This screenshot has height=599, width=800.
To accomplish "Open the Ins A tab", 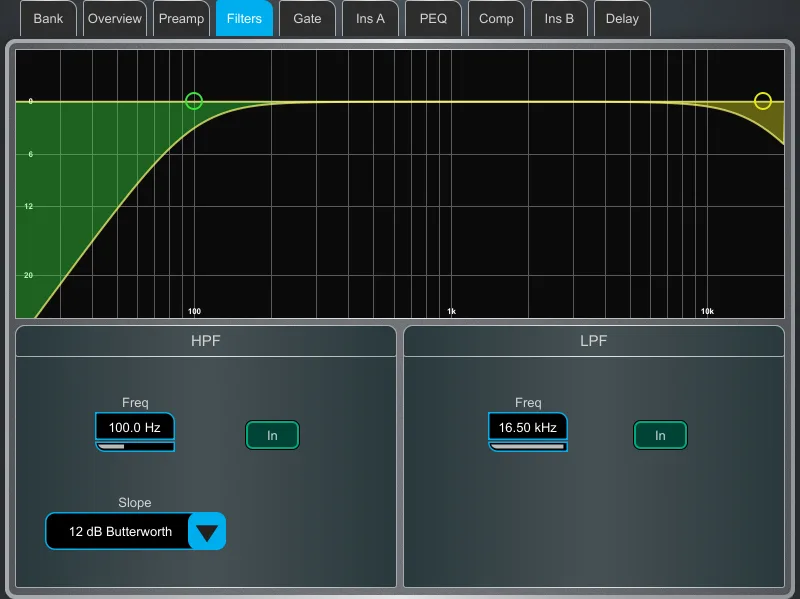I will [370, 18].
